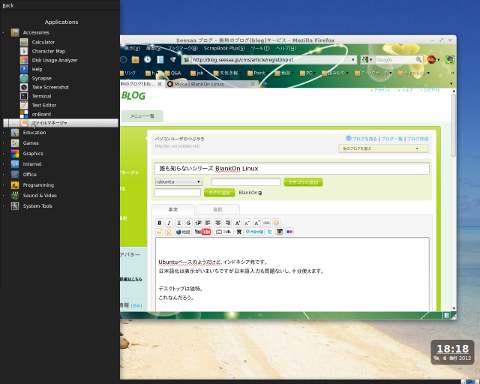Click Bold icon in blog editor
The height and width of the screenshot is (384, 480).
(159, 223)
